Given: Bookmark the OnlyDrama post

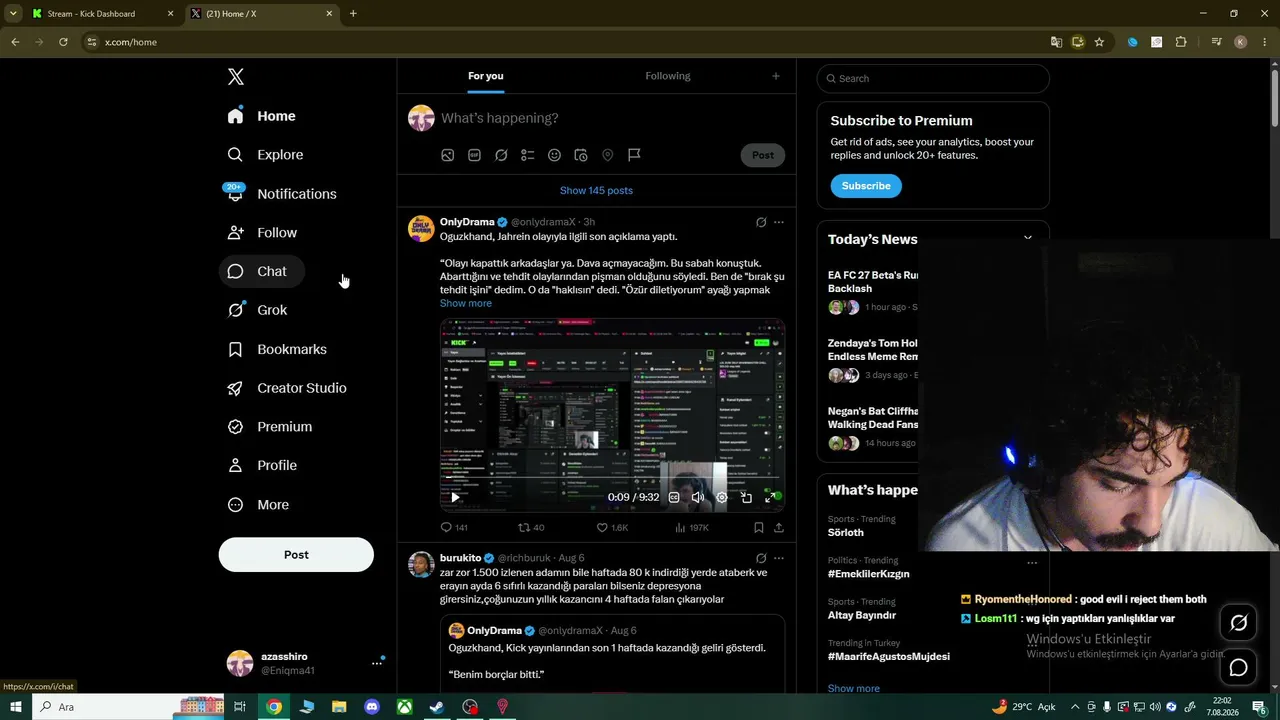Looking at the screenshot, I should point(759,527).
